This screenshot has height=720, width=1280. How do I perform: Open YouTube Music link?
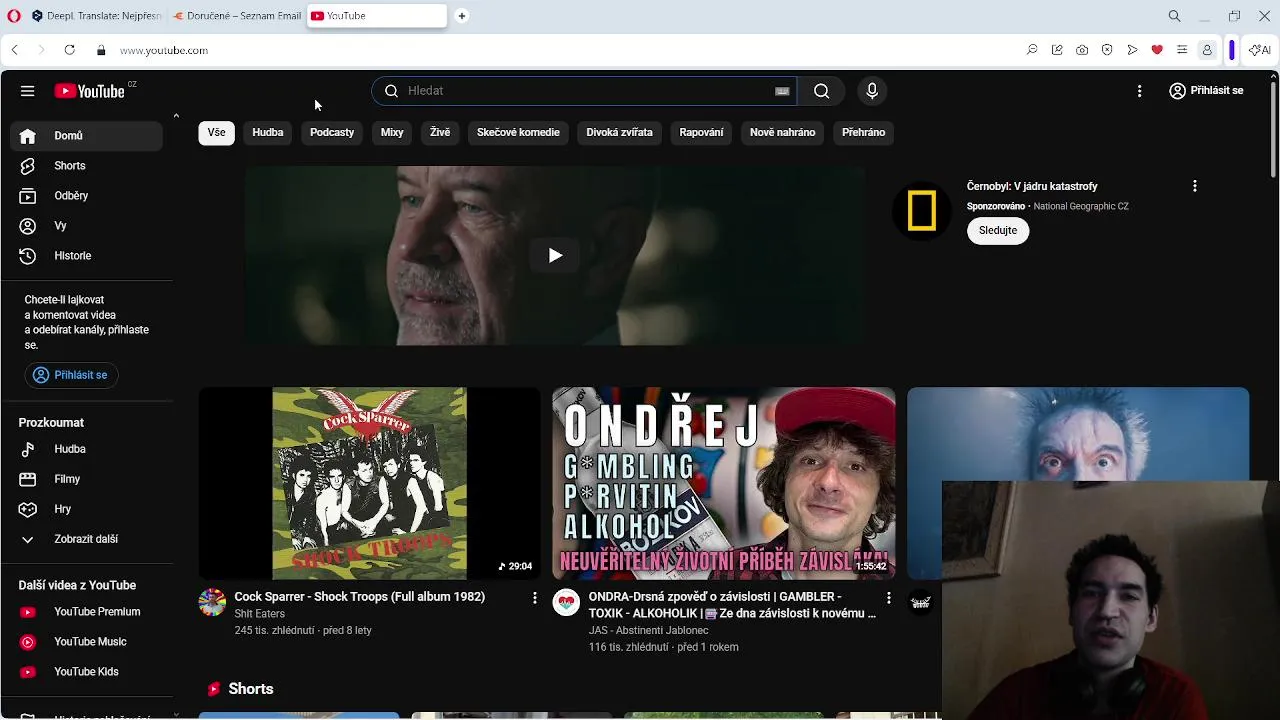[87, 642]
